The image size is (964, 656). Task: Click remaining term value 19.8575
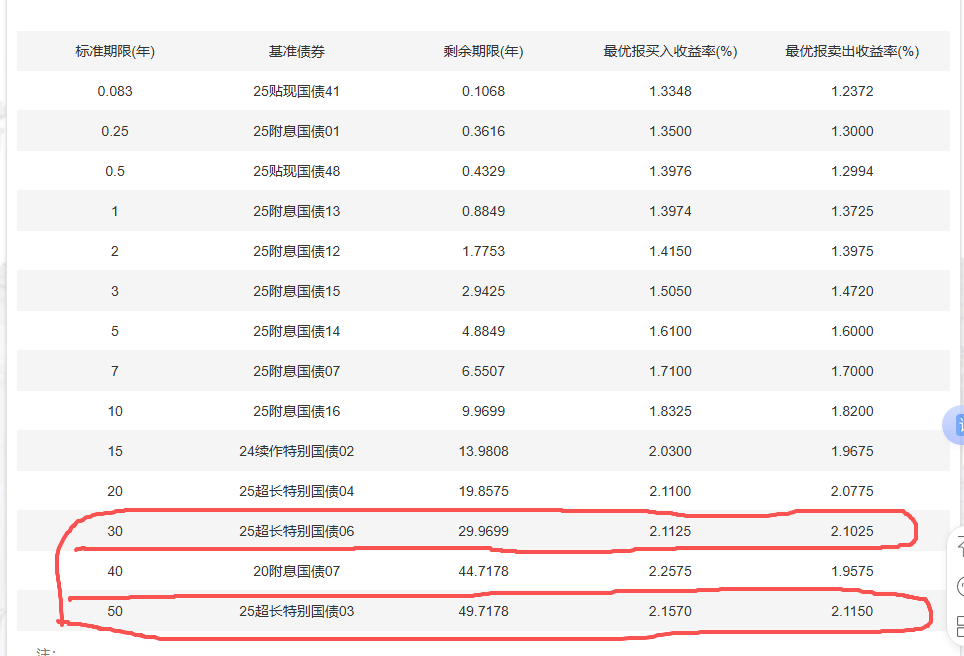(x=483, y=491)
